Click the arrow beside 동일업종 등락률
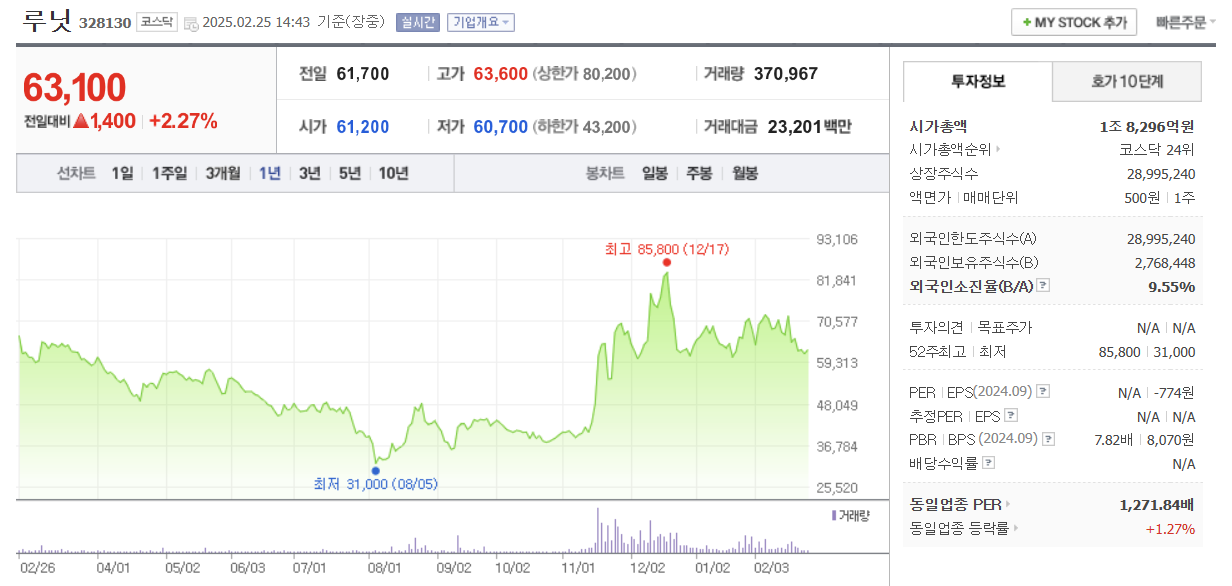 coord(1015,528)
